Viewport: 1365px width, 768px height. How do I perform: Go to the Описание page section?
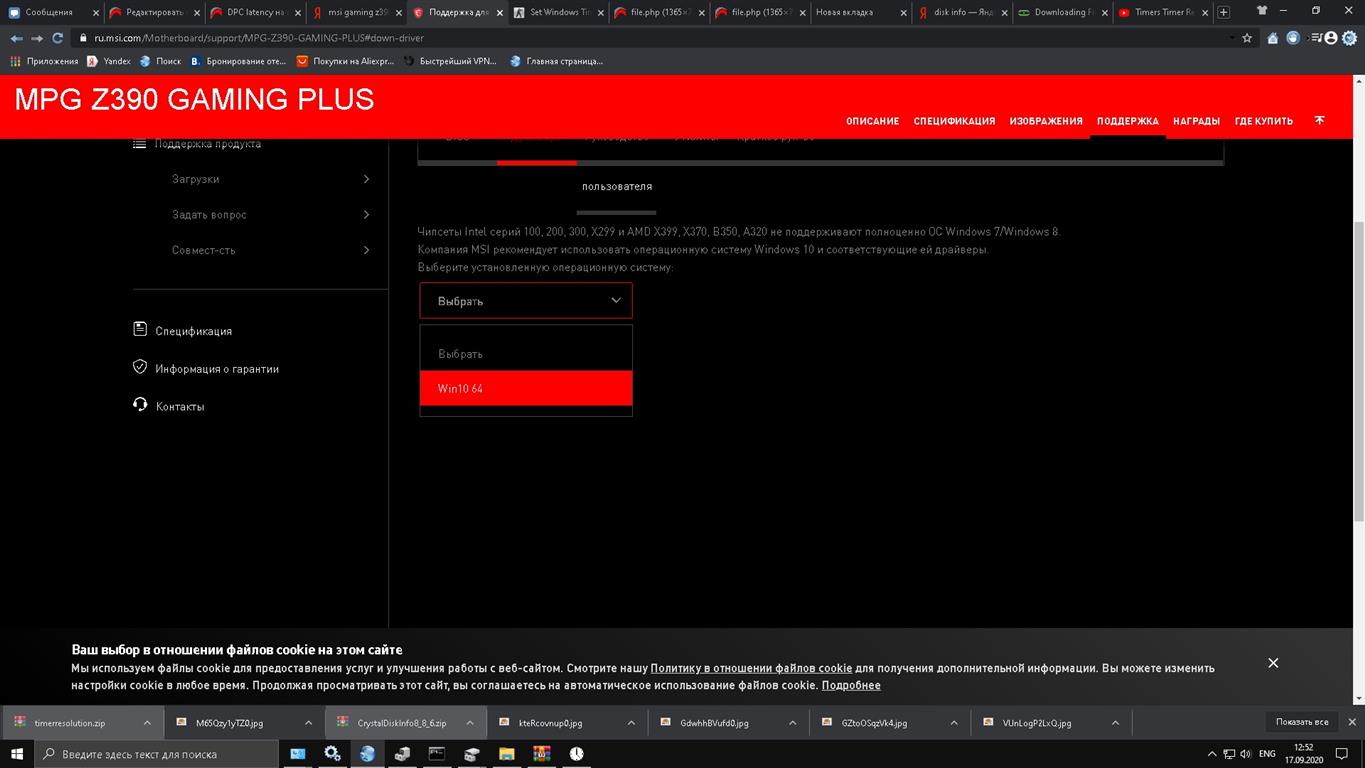pyautogui.click(x=872, y=121)
